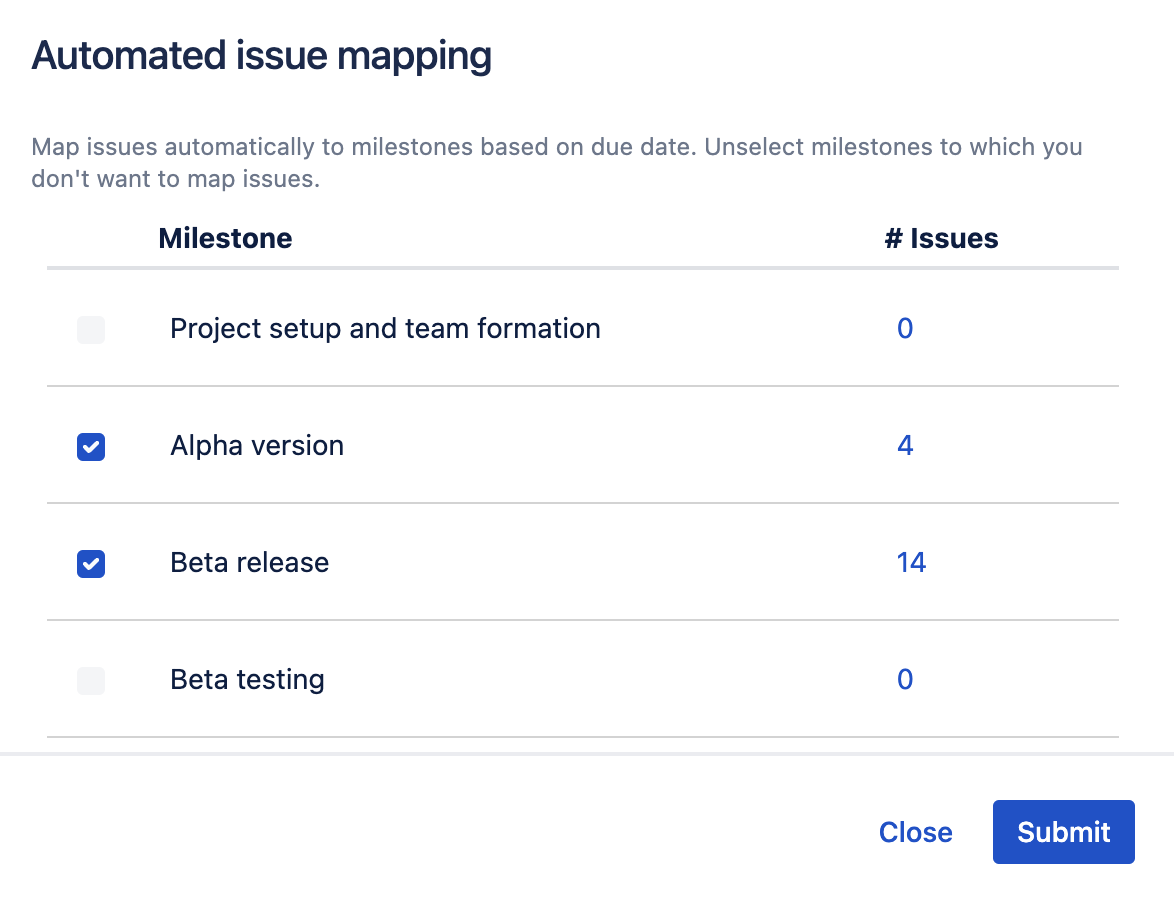This screenshot has height=908, width=1174.
Task: Select Project setup and team formation label
Action: 385,329
